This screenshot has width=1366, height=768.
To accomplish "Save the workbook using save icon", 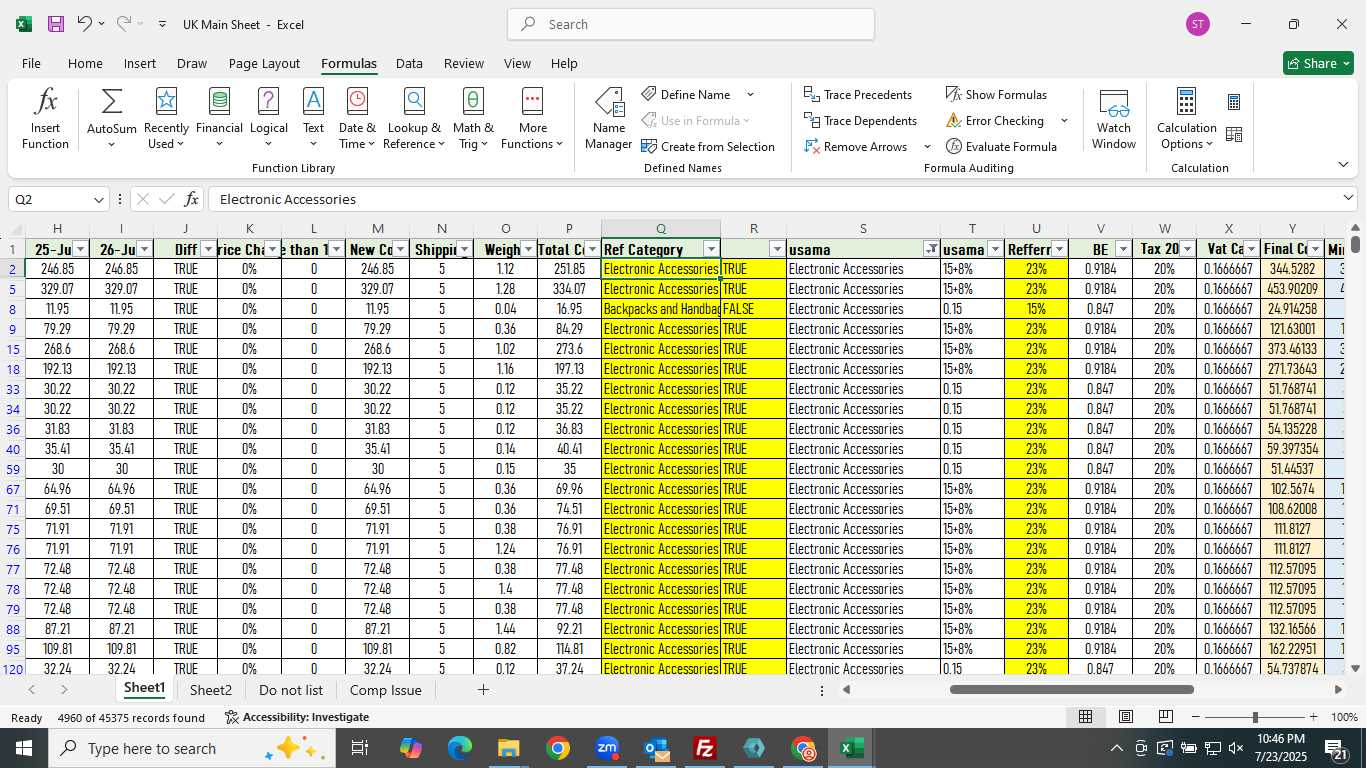I will point(56,24).
